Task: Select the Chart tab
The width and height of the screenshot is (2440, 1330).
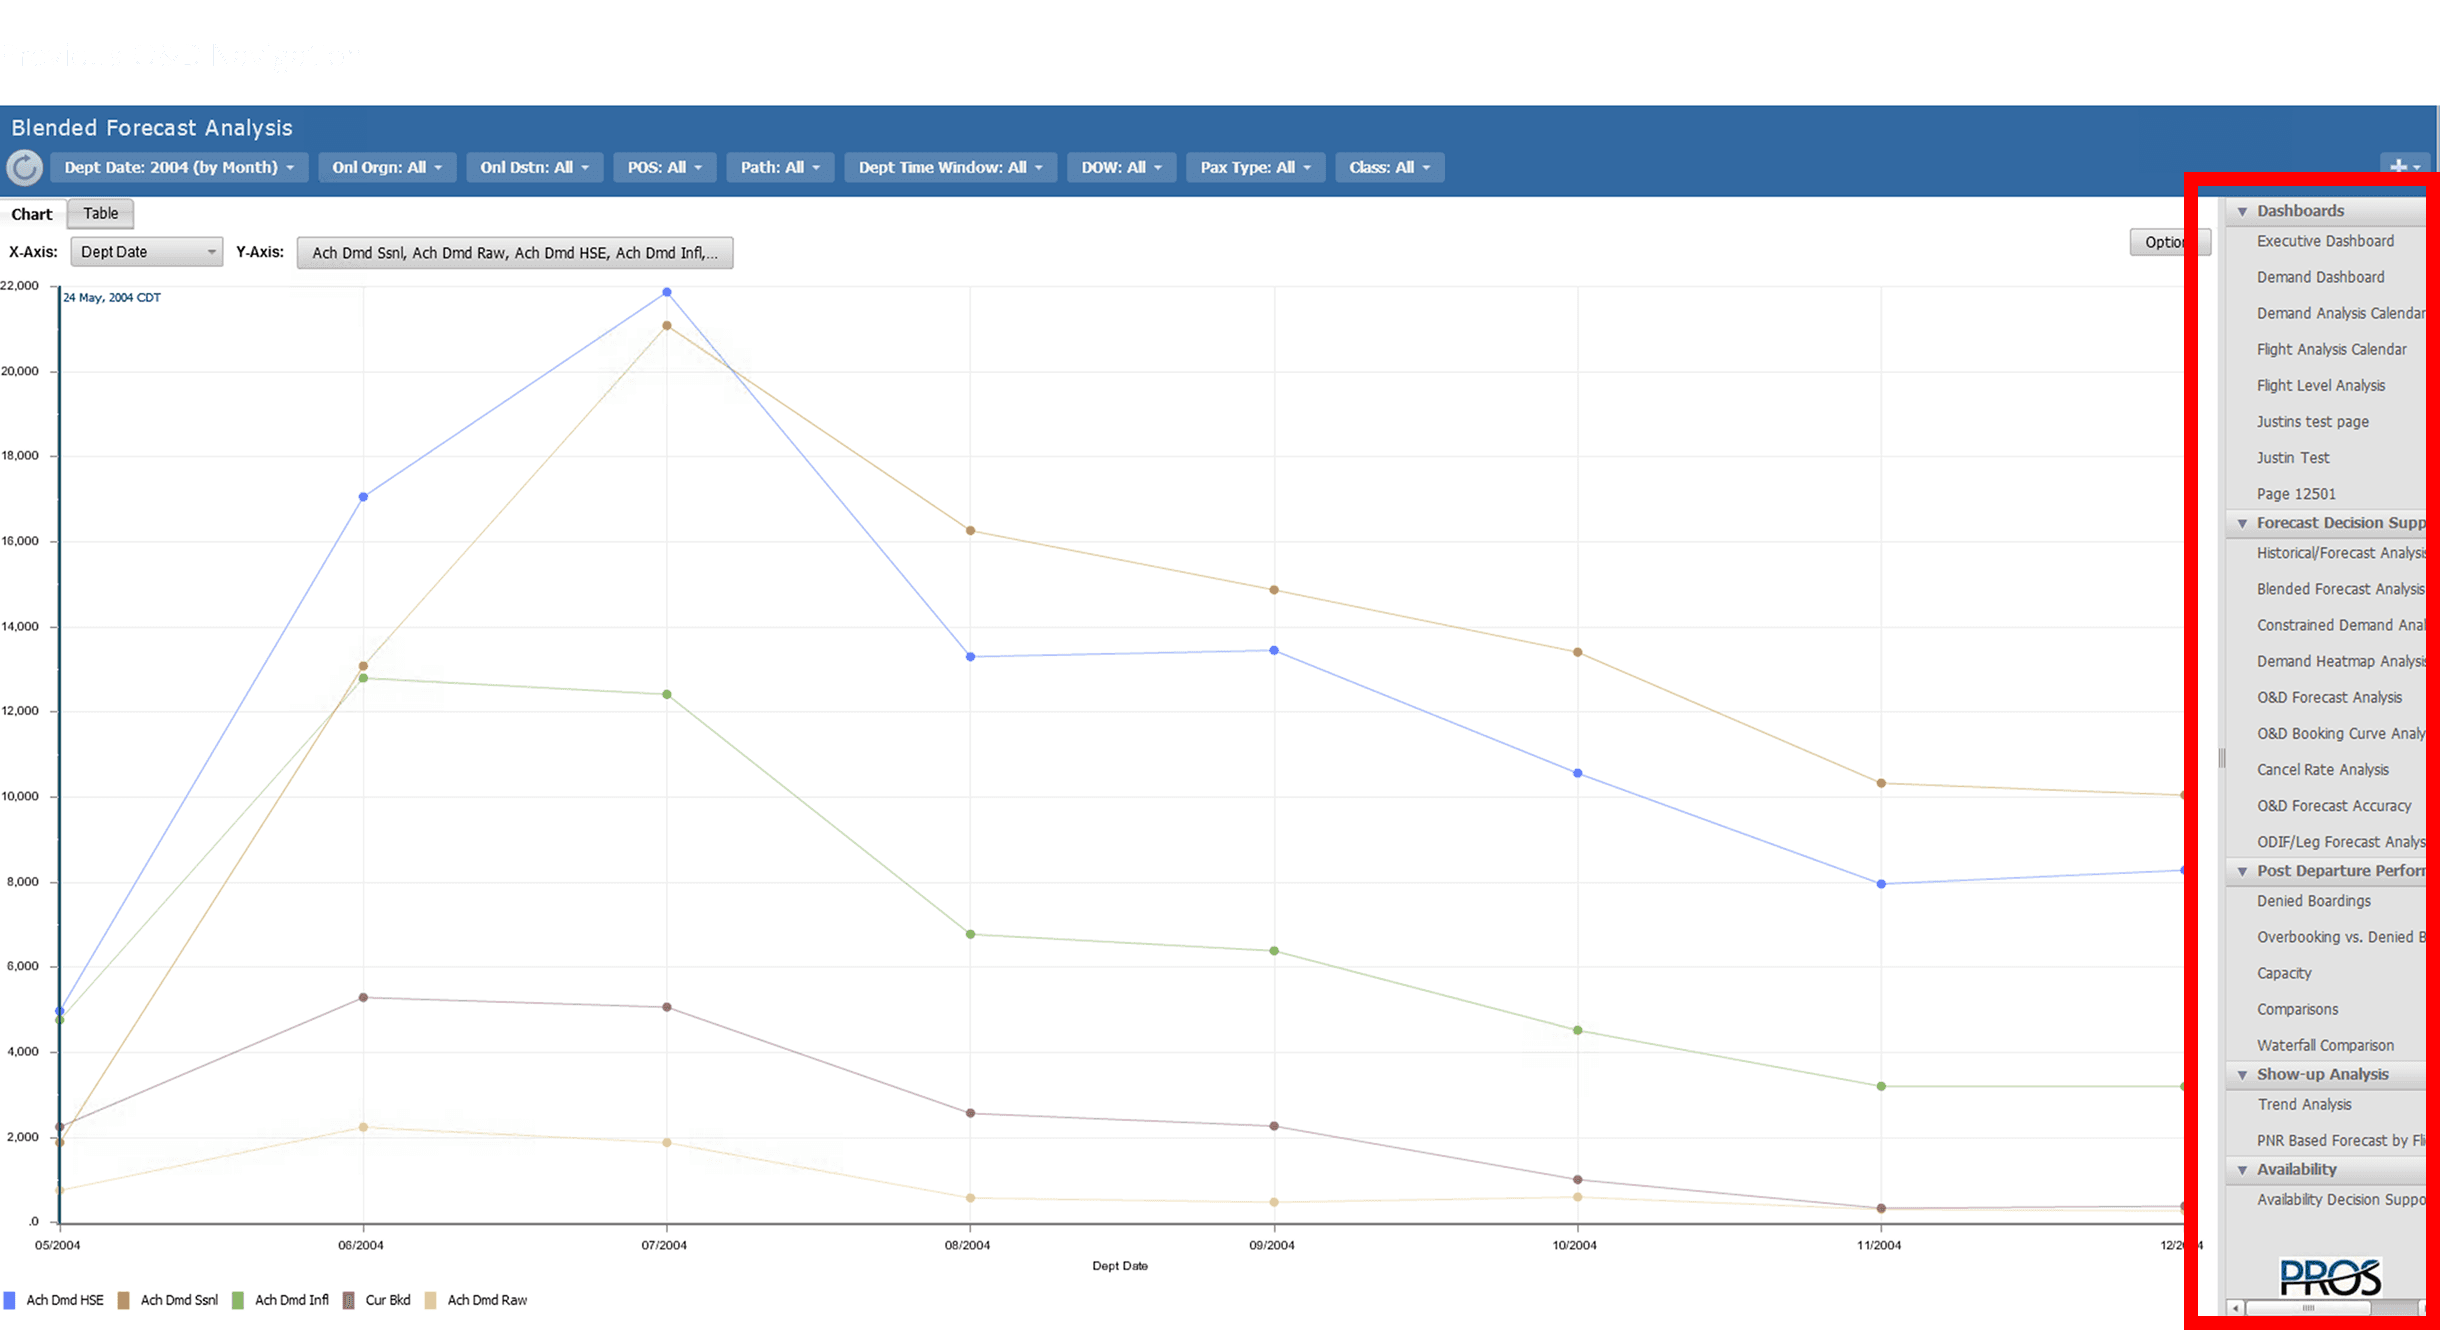Action: click(32, 214)
